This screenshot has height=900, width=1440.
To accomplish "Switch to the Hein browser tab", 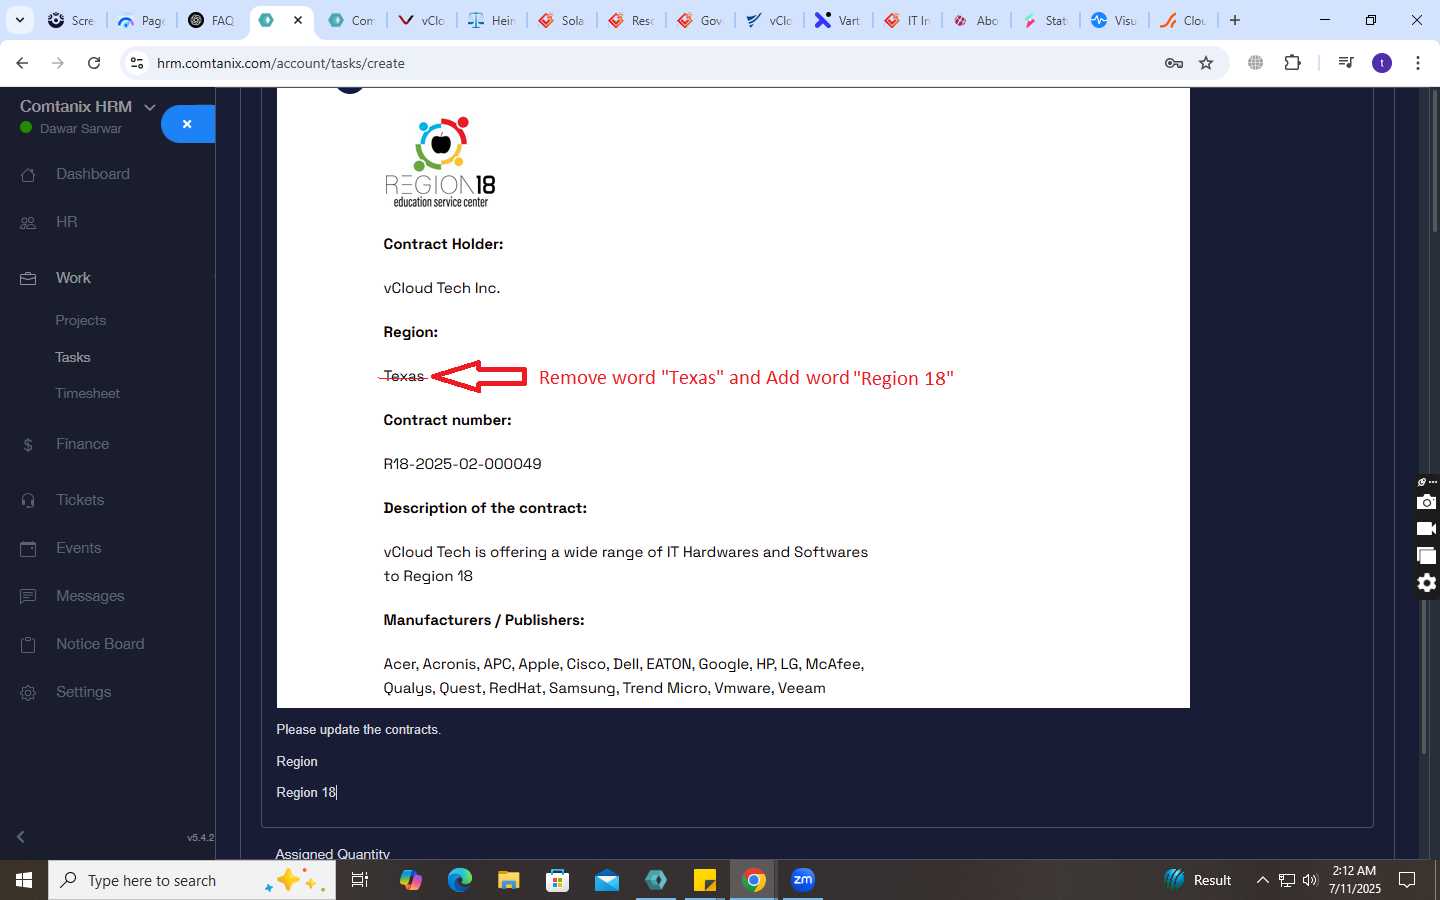I will tap(491, 20).
